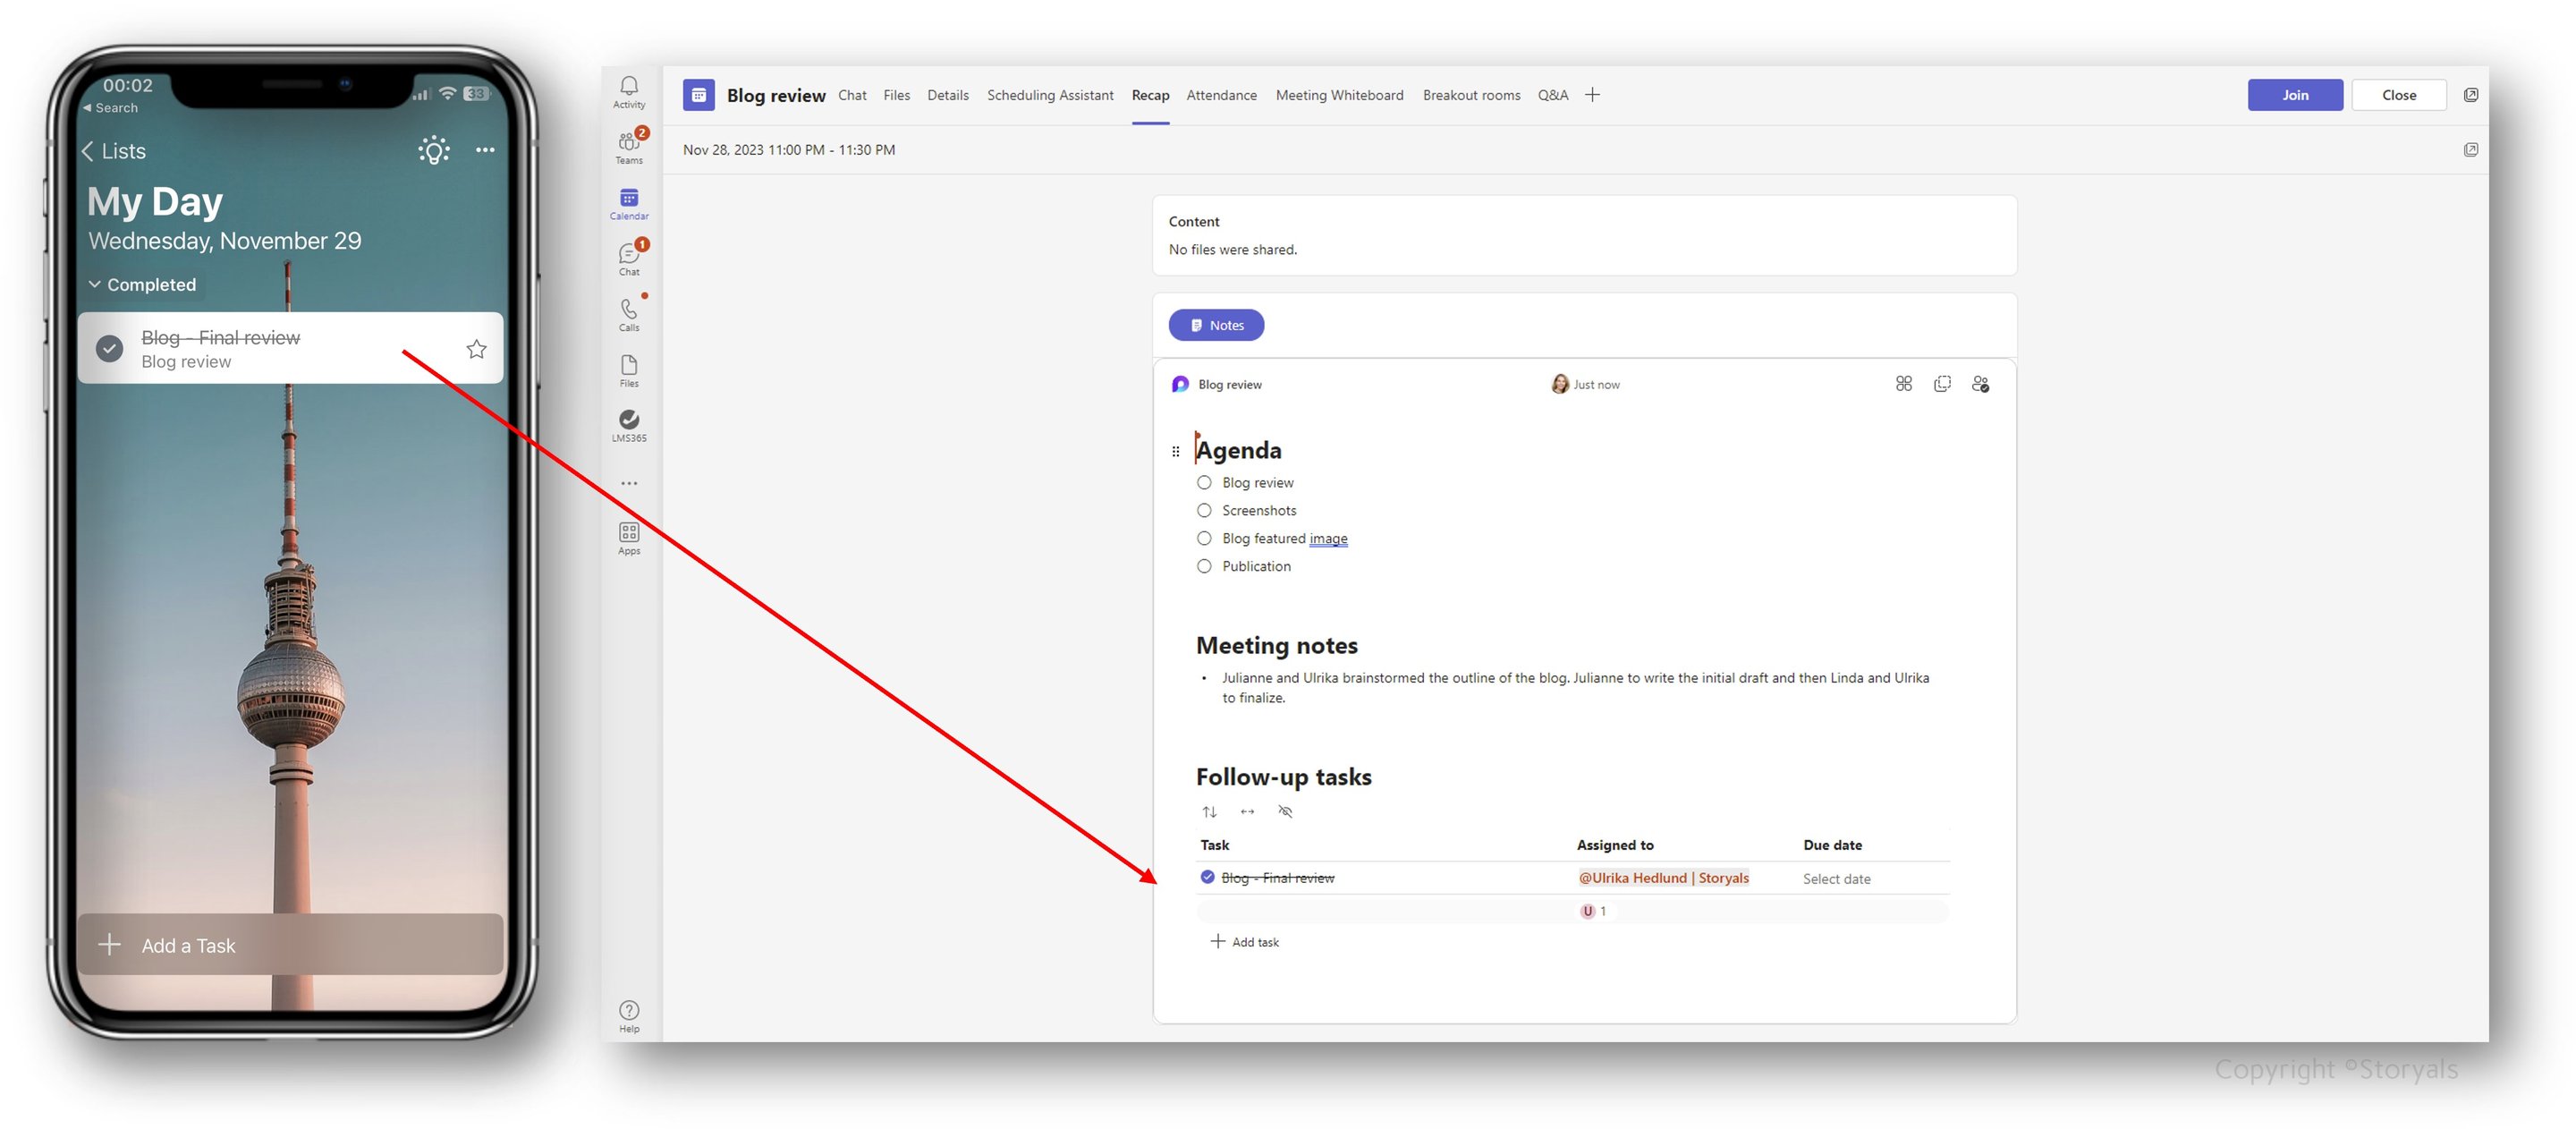The height and width of the screenshot is (1129, 2576).
Task: Click the Join meeting button
Action: (x=2294, y=95)
